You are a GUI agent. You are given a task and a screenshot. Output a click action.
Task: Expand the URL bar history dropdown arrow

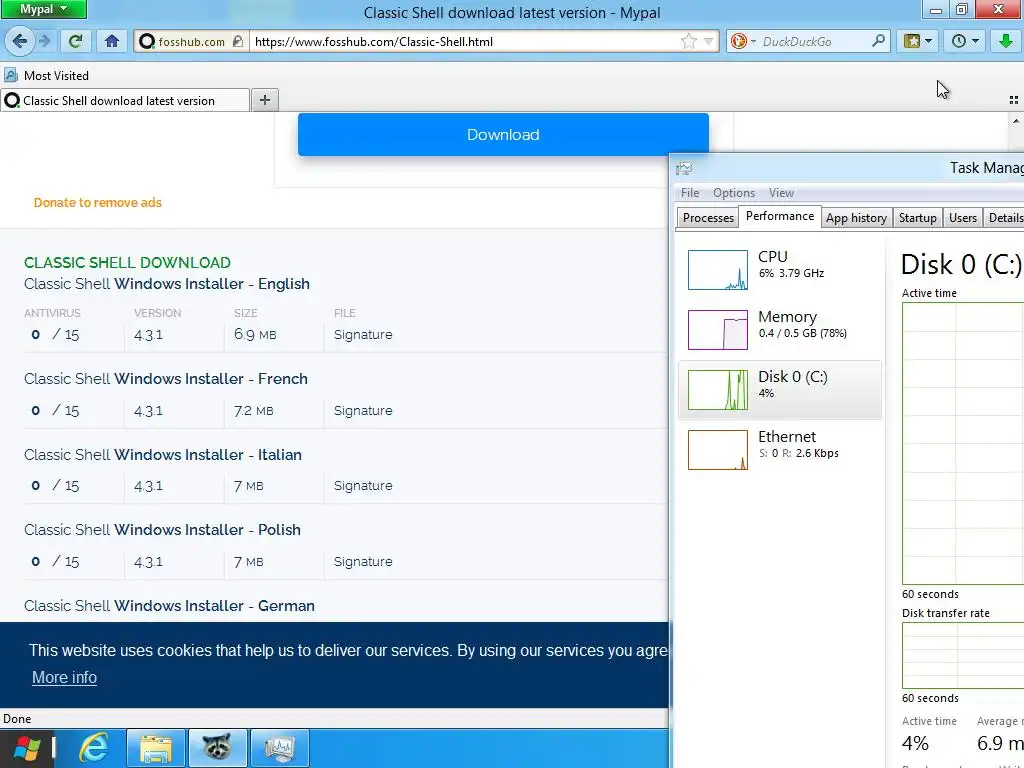coord(709,41)
